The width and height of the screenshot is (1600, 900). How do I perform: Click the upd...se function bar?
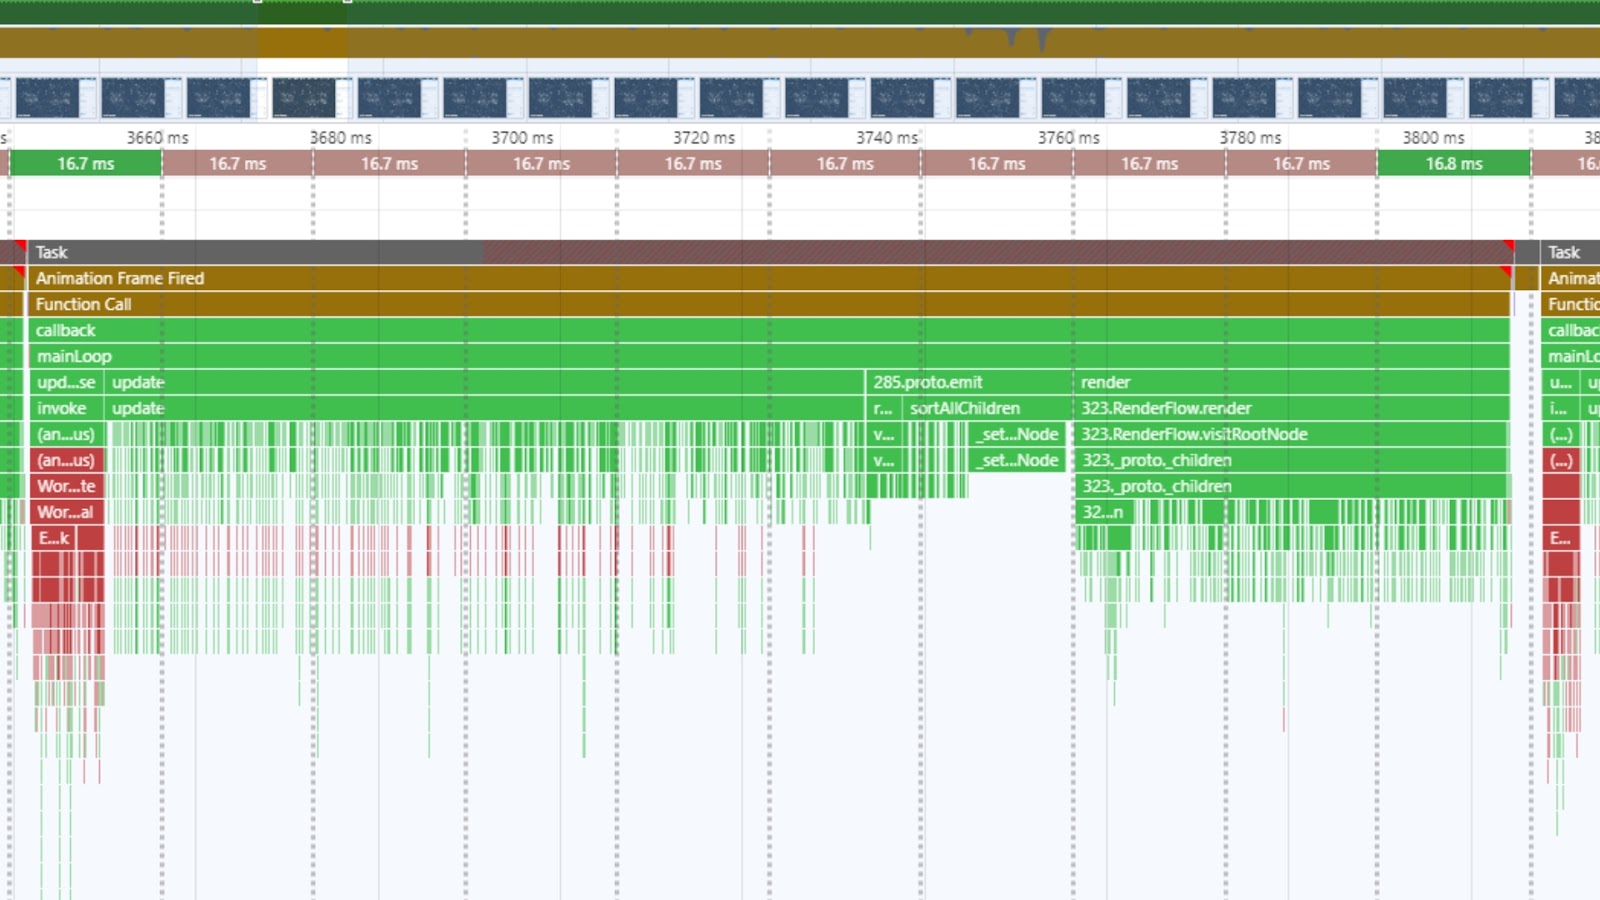pos(66,382)
